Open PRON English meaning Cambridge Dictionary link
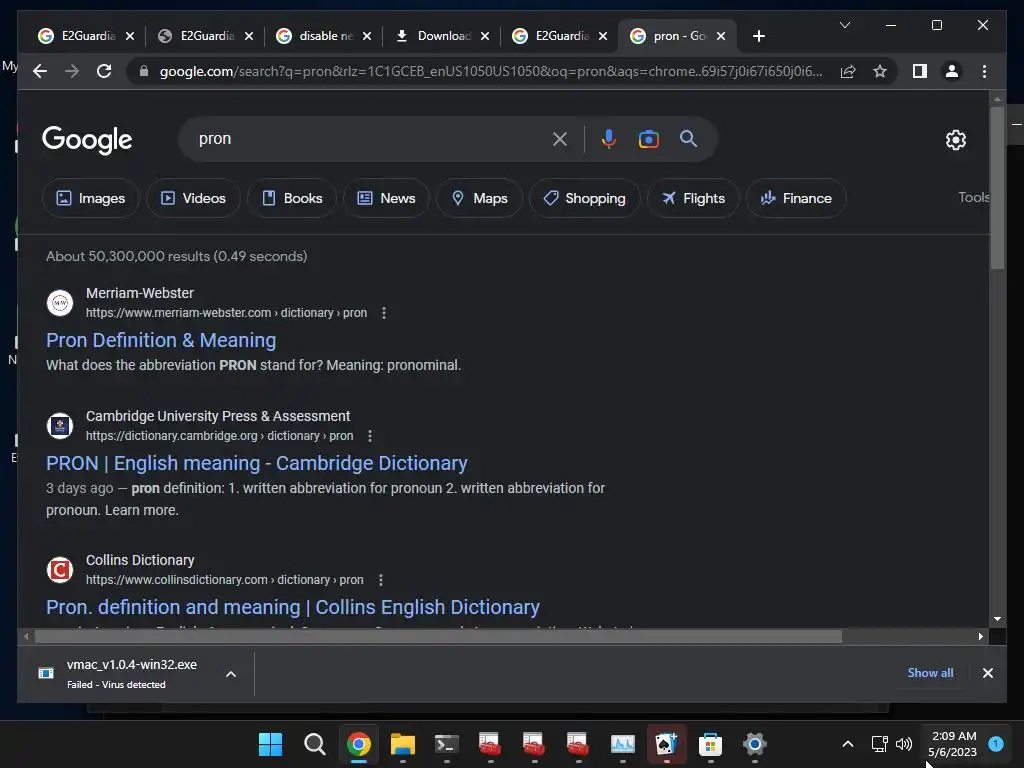1024x768 pixels. (x=257, y=463)
